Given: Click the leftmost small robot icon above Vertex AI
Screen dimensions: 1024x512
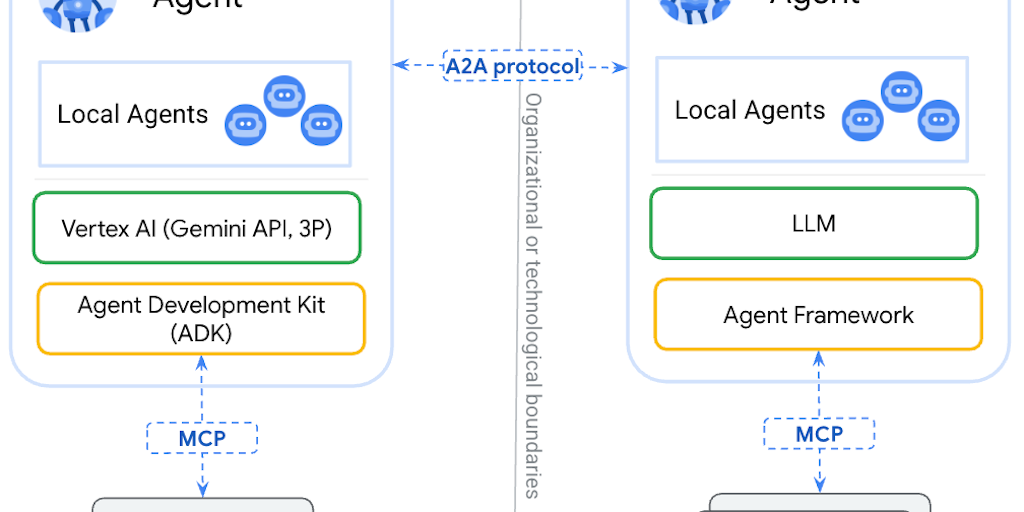Looking at the screenshot, I should pyautogui.click(x=245, y=125).
